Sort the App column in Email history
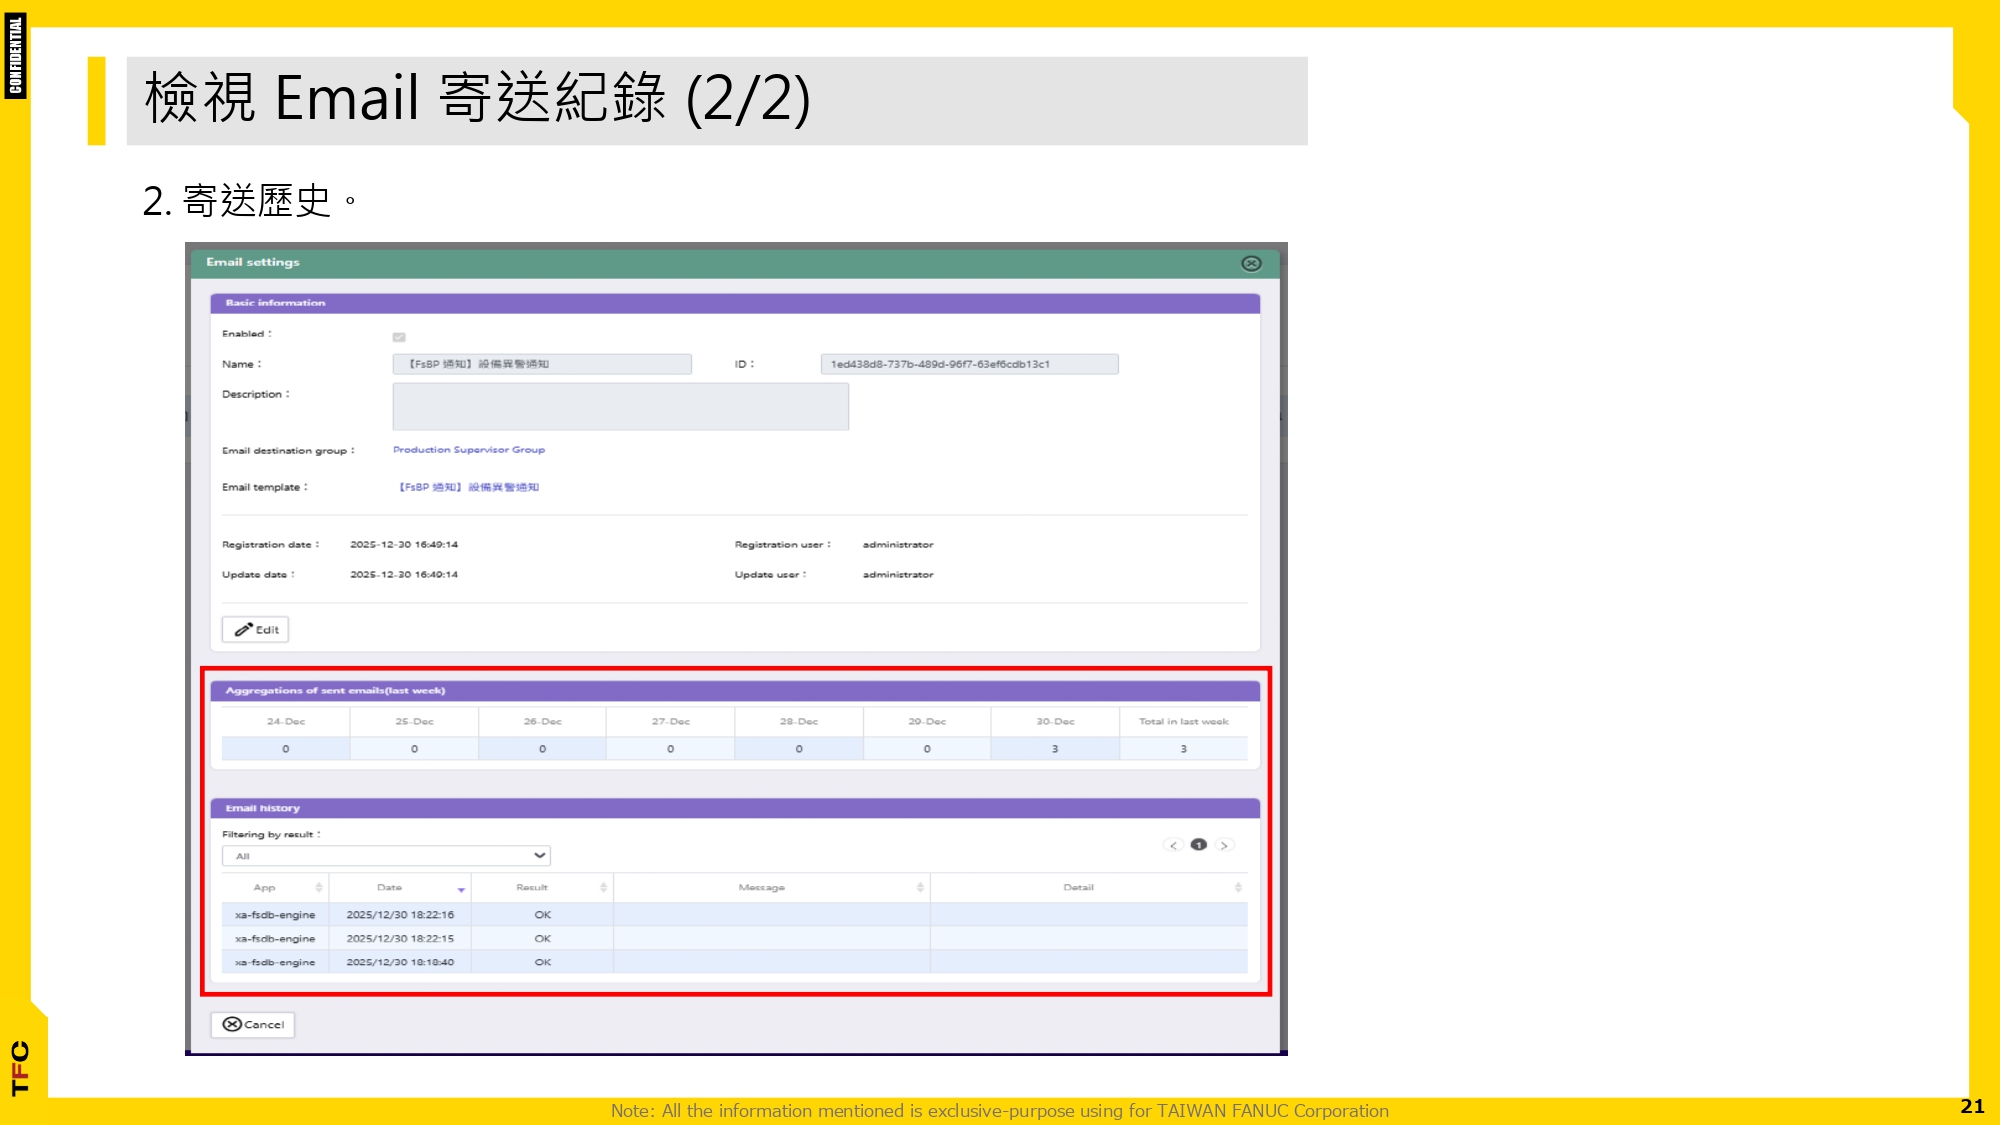This screenshot has width=2000, height=1125. coord(318,887)
